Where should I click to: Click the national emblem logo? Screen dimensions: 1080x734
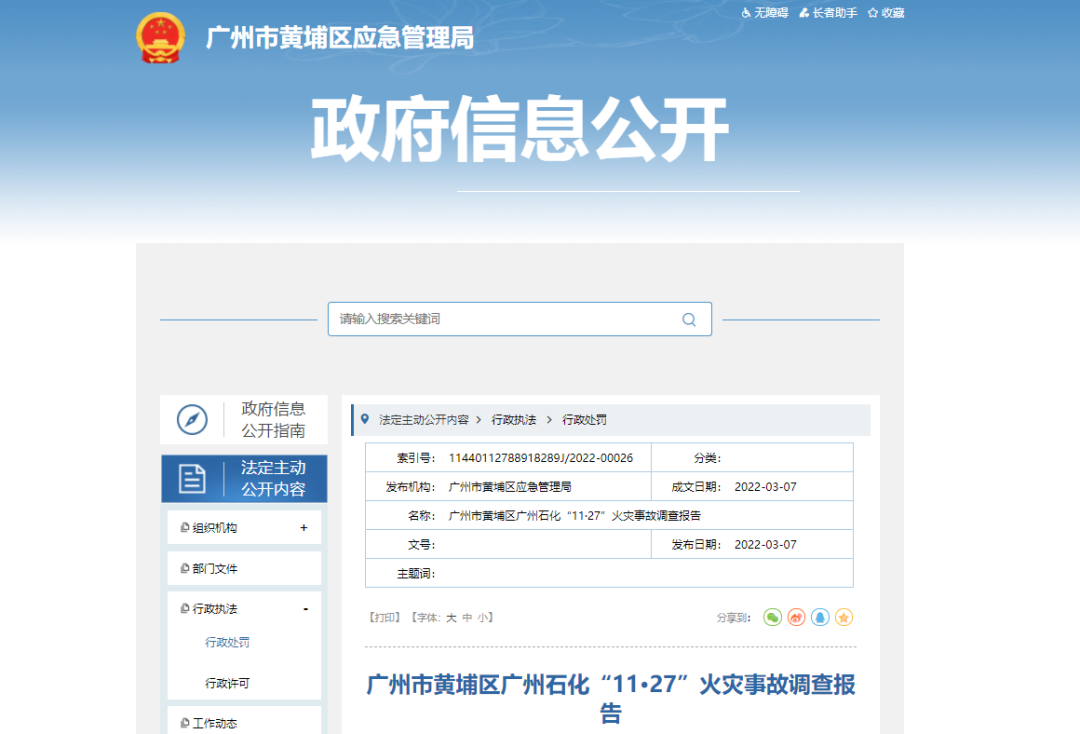(x=160, y=38)
